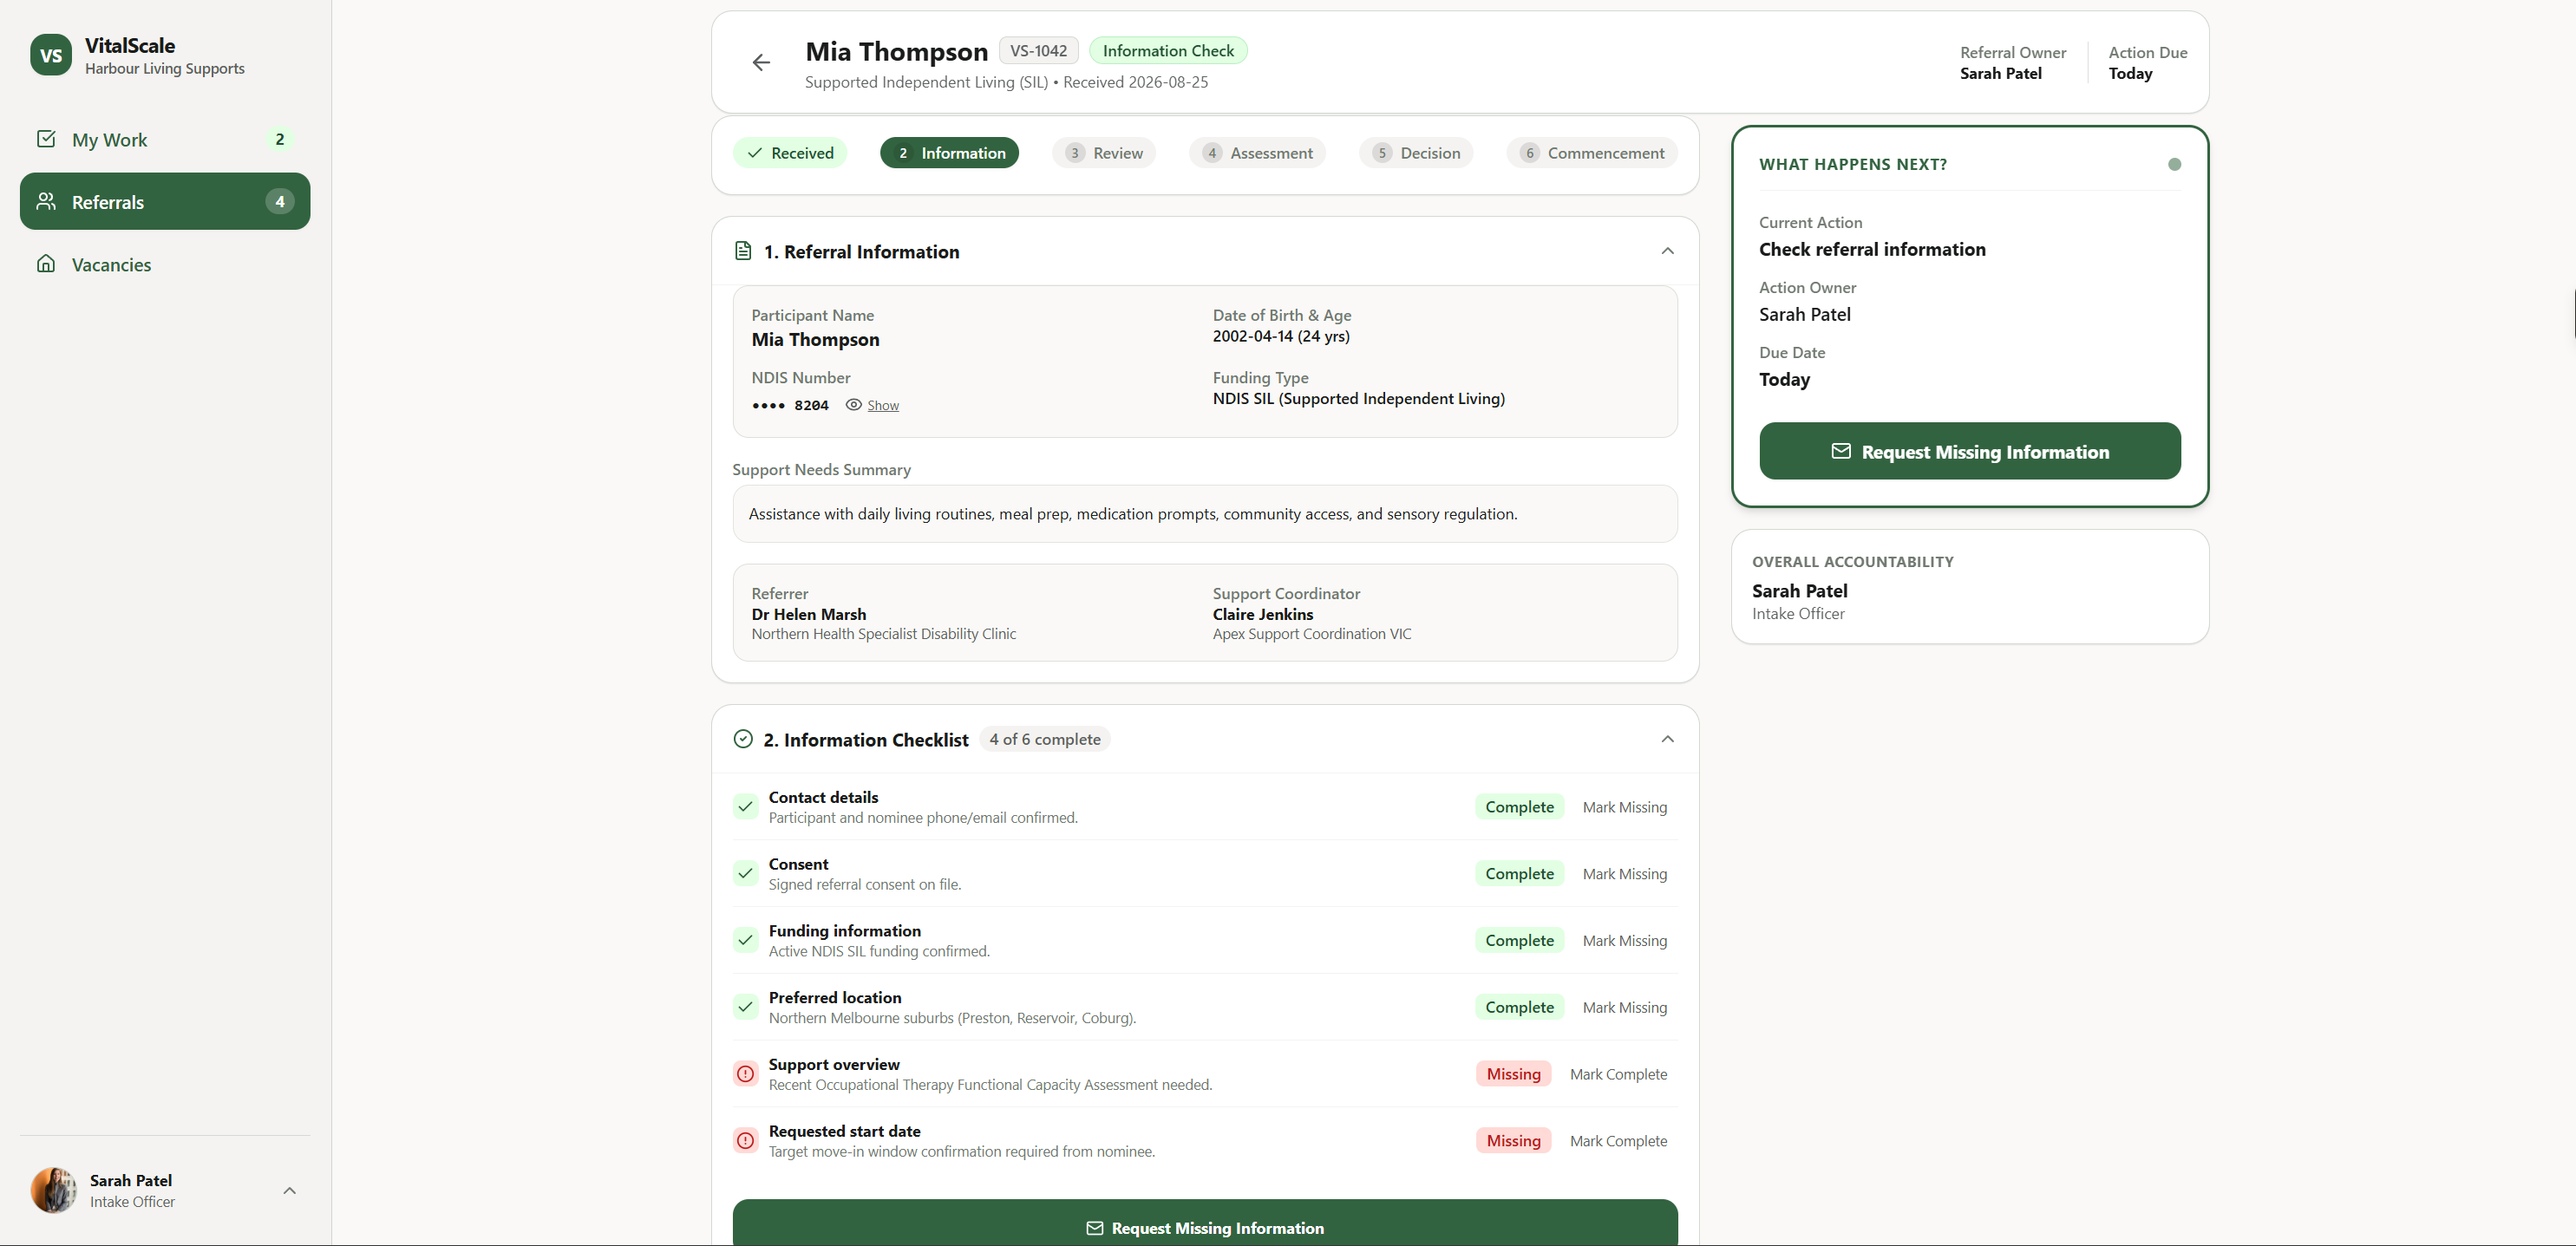The image size is (2576, 1246).
Task: Click the eye icon next to NDIS number
Action: pyautogui.click(x=853, y=405)
